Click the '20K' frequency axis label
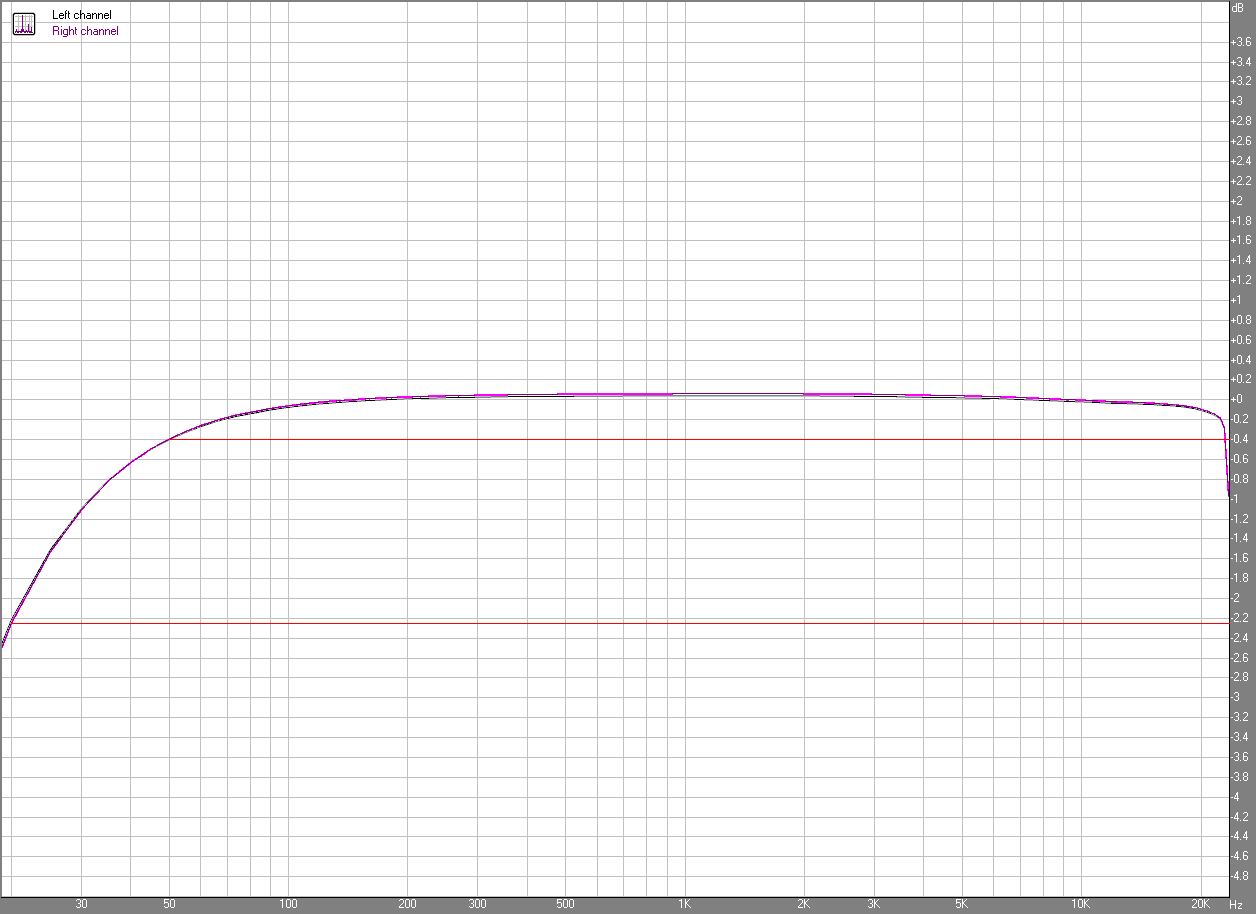 pyautogui.click(x=1200, y=904)
